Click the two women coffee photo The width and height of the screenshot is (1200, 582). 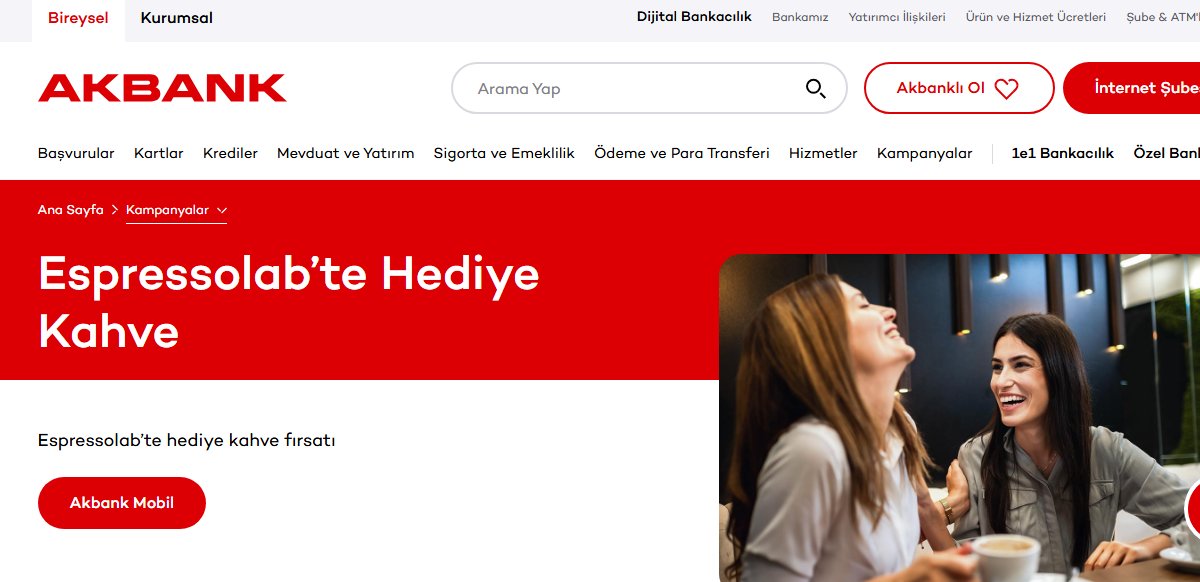point(959,418)
